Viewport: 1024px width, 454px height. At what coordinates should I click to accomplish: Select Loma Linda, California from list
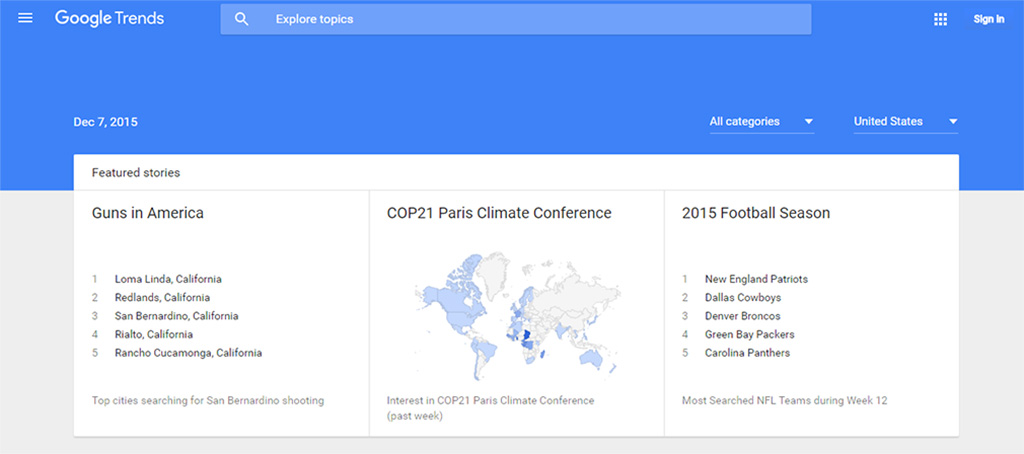[x=168, y=279]
